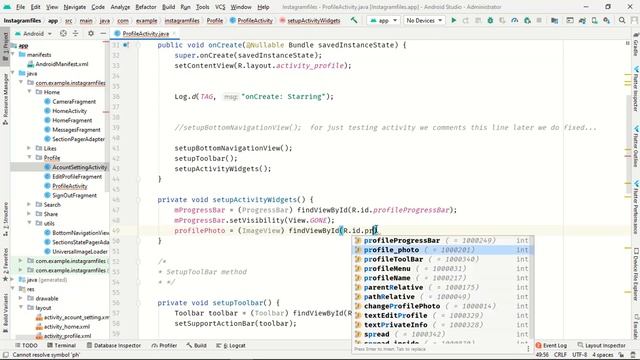Click the CRLF line separator status entry
This screenshot has height=360, width=640.
pyautogui.click(x=560, y=355)
